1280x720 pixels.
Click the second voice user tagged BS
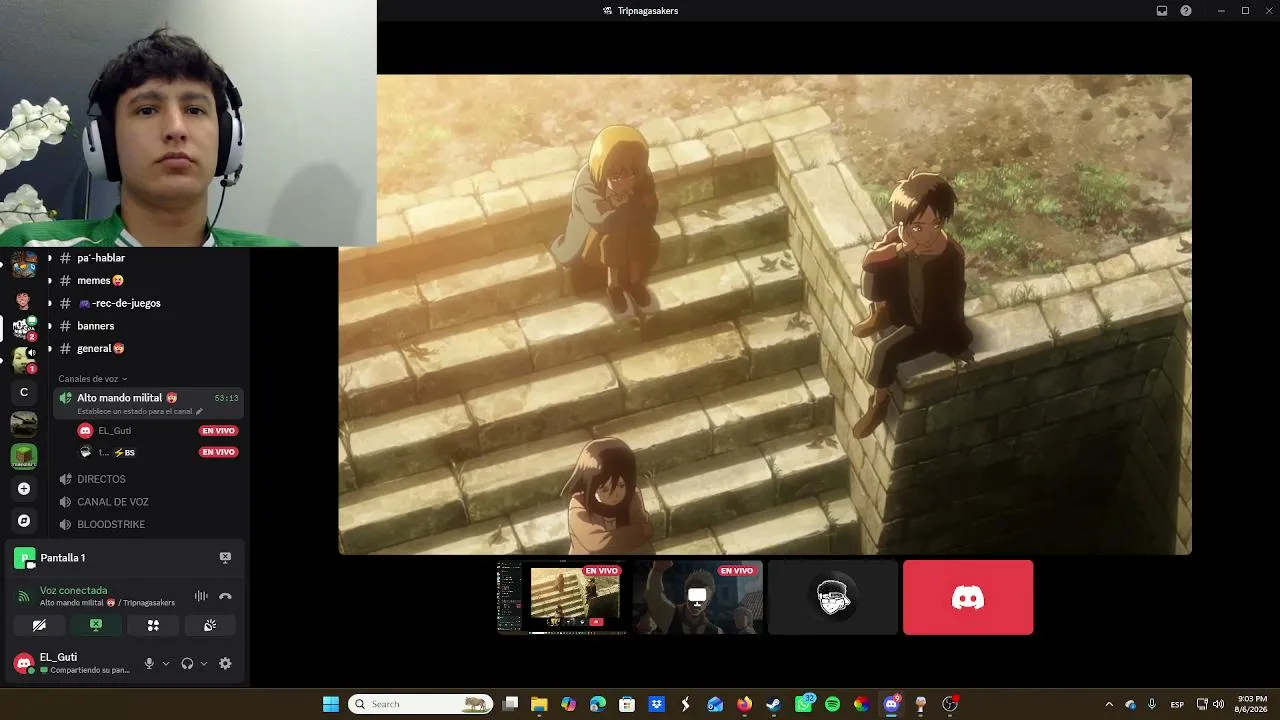point(117,453)
